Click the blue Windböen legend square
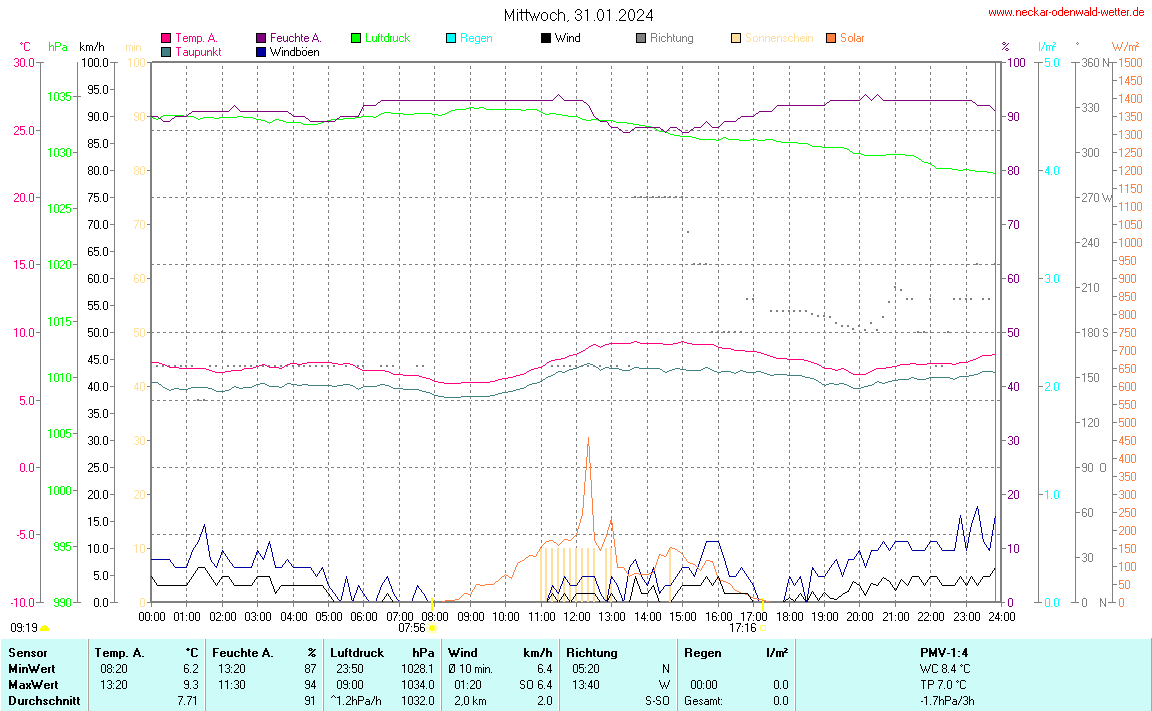This screenshot has height=711, width=1152. [x=261, y=51]
